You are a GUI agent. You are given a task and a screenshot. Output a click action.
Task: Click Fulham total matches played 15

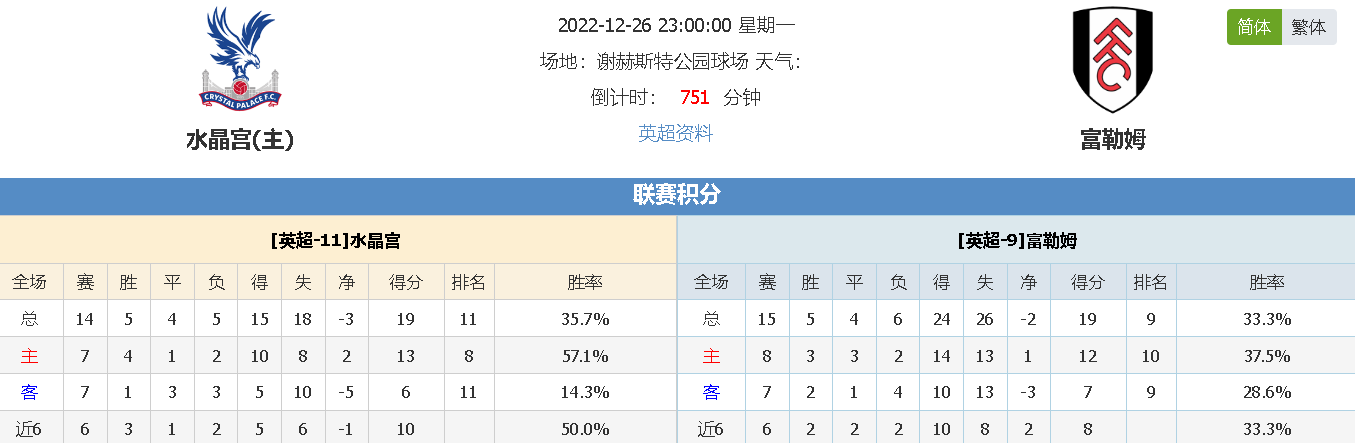(767, 320)
